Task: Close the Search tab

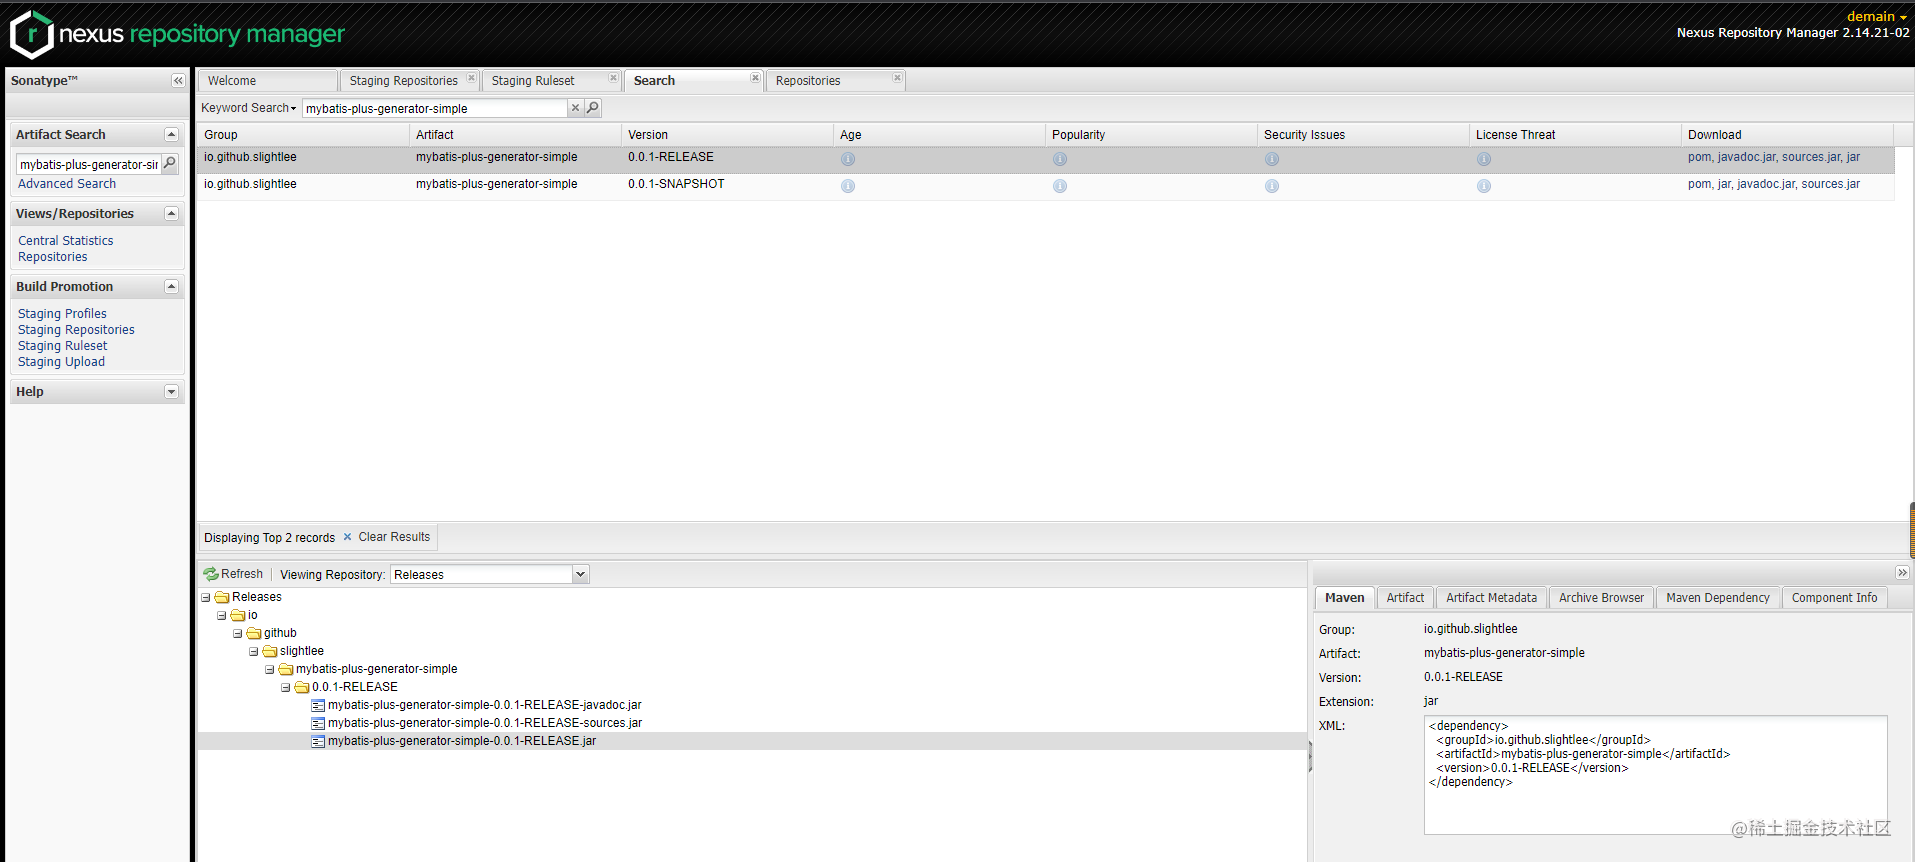Action: pyautogui.click(x=755, y=78)
